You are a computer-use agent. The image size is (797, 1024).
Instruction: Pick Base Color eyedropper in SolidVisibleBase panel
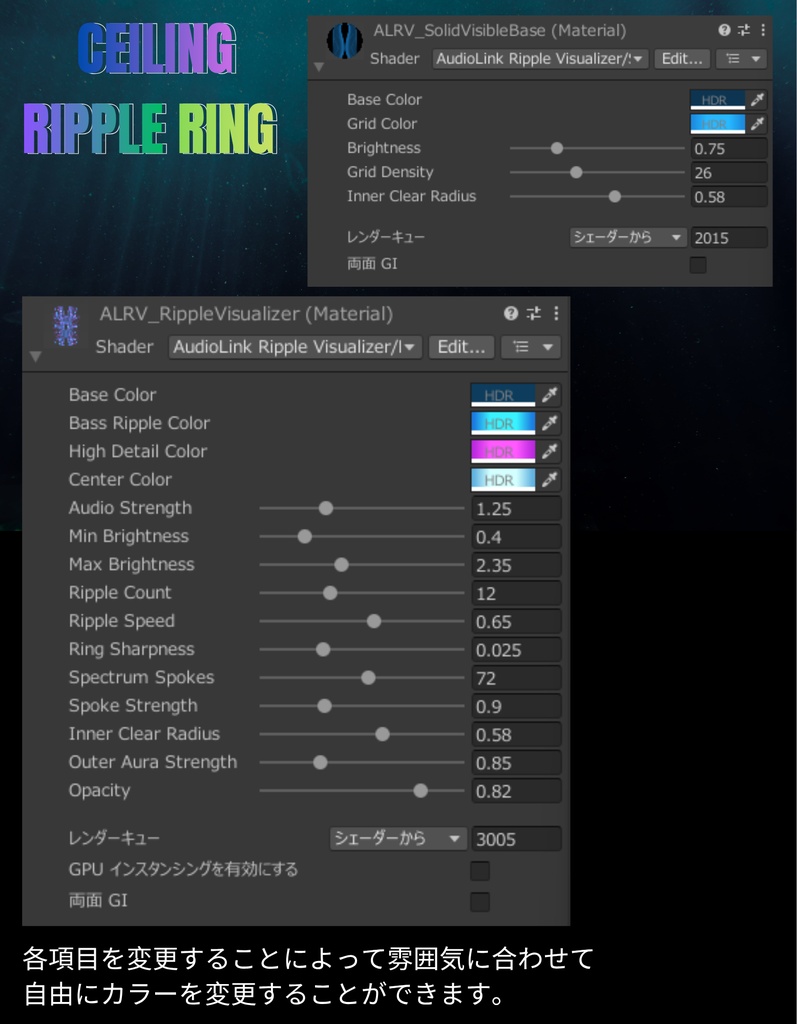757,100
